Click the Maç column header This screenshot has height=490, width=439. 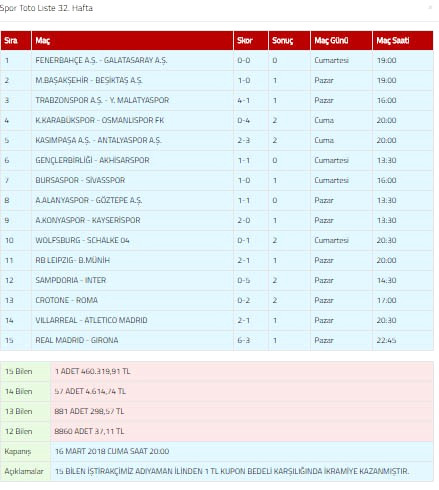pos(132,41)
